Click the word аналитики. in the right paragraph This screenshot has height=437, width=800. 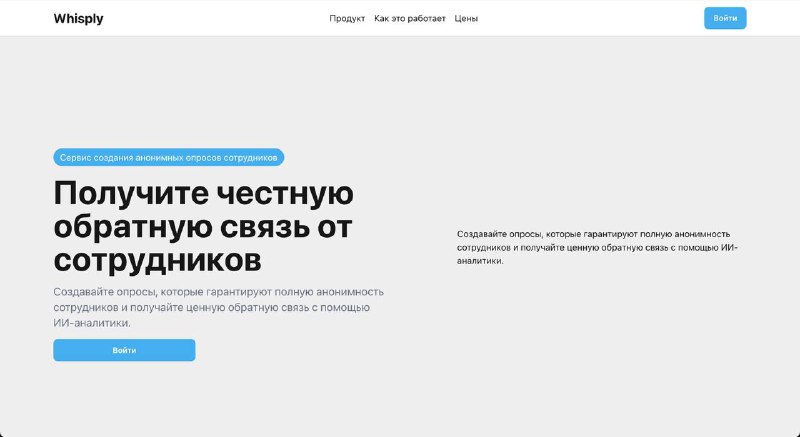tap(480, 261)
